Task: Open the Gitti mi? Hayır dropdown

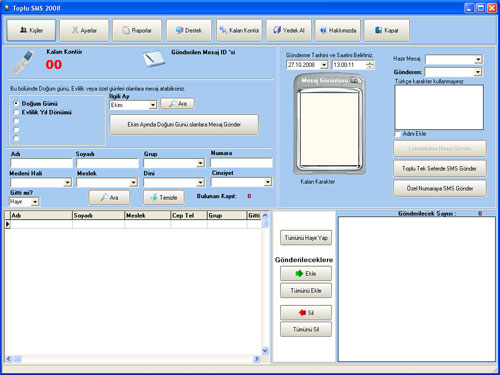Action: tap(35, 202)
